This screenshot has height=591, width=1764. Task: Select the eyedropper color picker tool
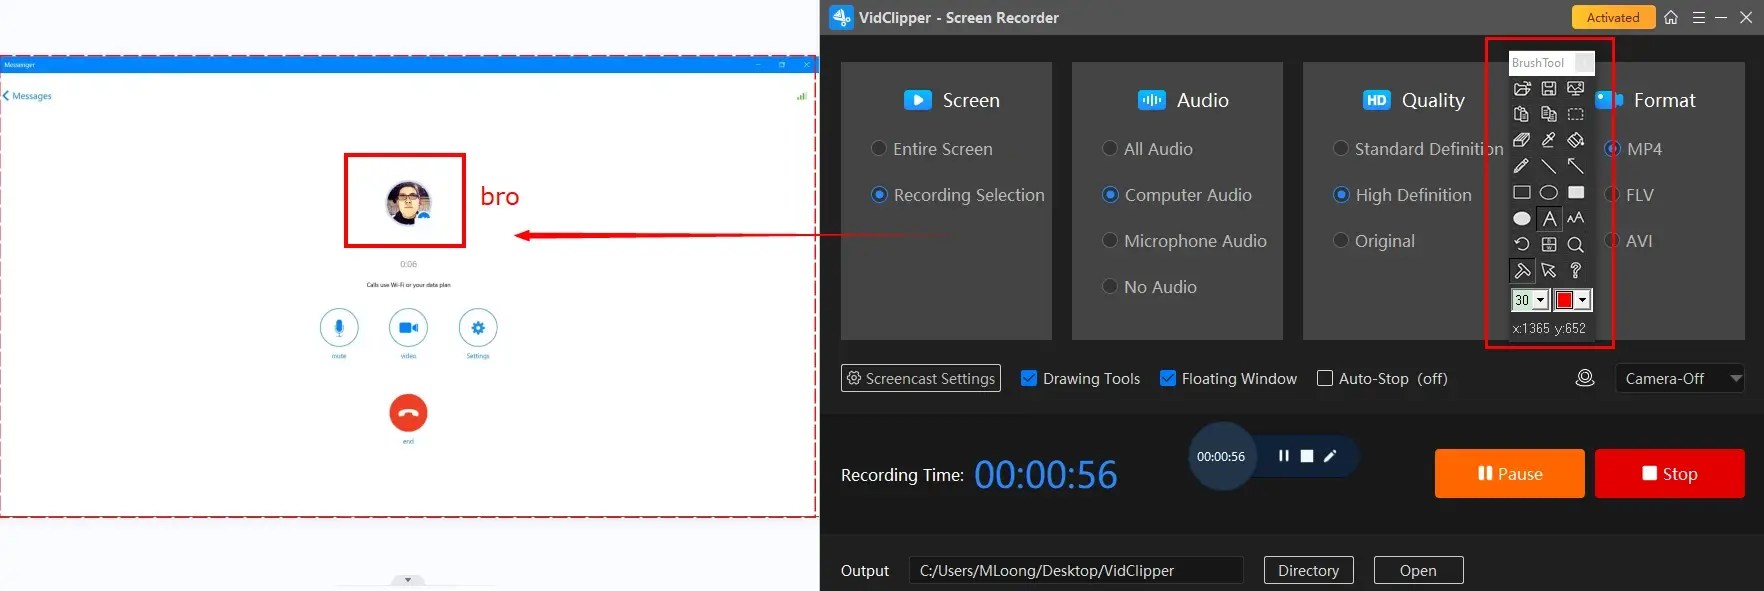click(1549, 140)
